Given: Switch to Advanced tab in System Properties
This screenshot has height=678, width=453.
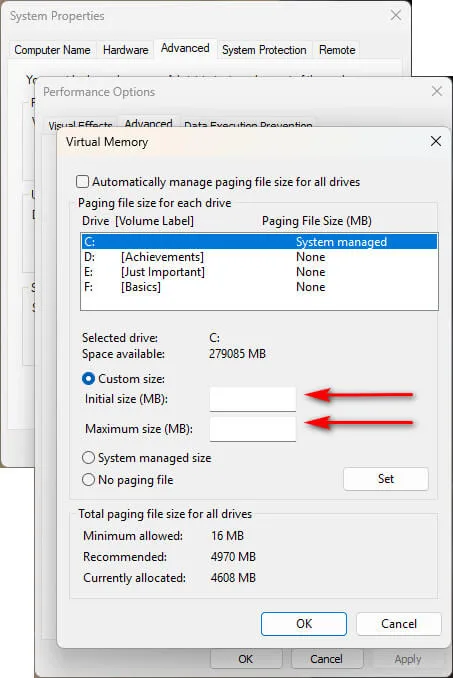Looking at the screenshot, I should pos(185,48).
